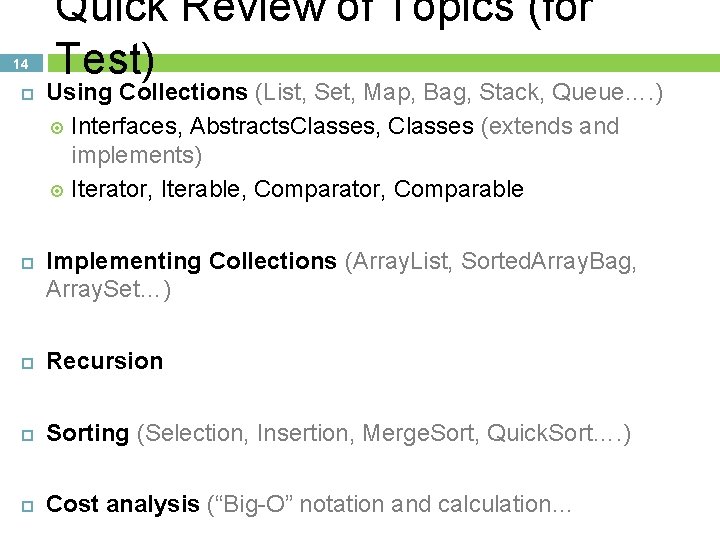
Task: Click the bold 'Using Collections' heading
Action: coord(147,93)
